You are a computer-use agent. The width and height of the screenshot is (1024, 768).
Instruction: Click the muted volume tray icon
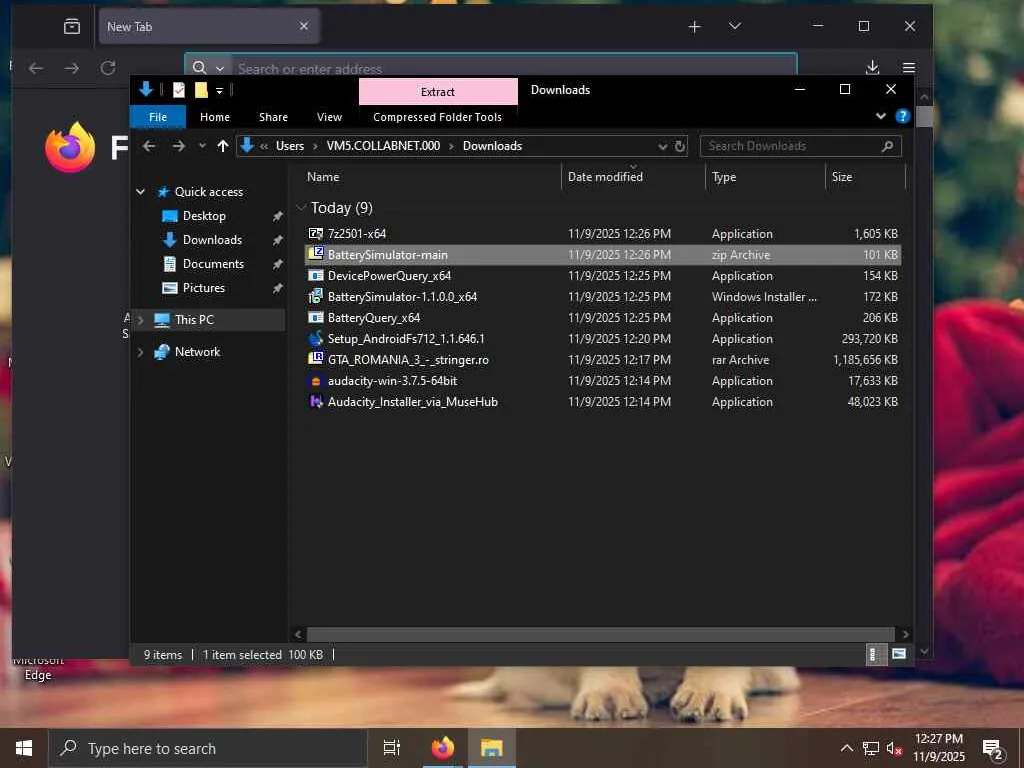tap(894, 748)
